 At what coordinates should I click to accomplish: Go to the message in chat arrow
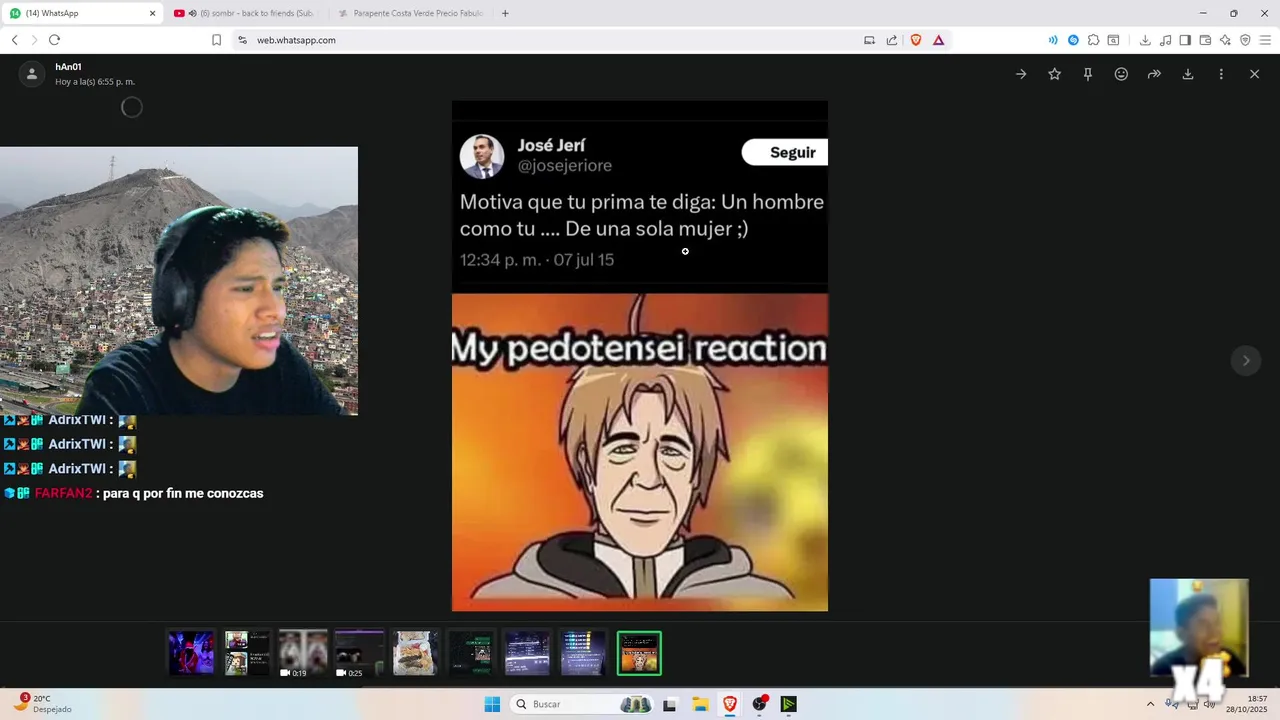(x=1021, y=74)
